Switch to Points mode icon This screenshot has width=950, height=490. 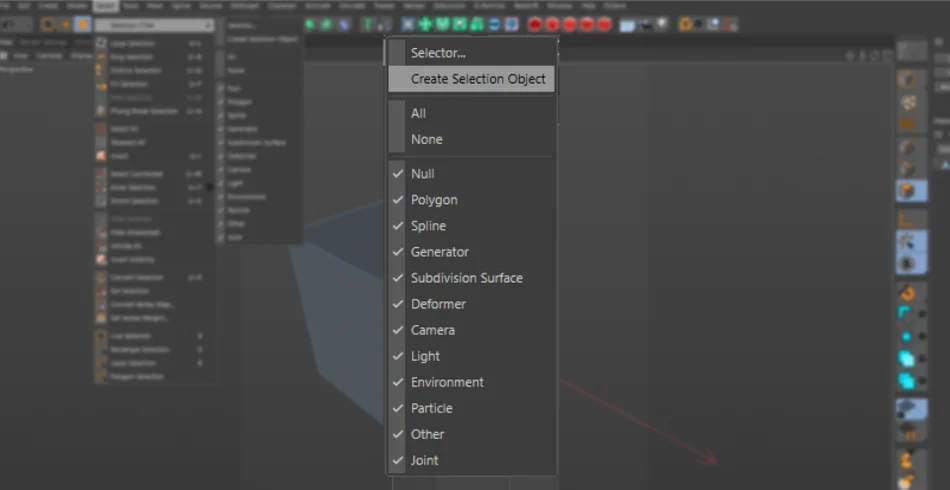(x=907, y=148)
